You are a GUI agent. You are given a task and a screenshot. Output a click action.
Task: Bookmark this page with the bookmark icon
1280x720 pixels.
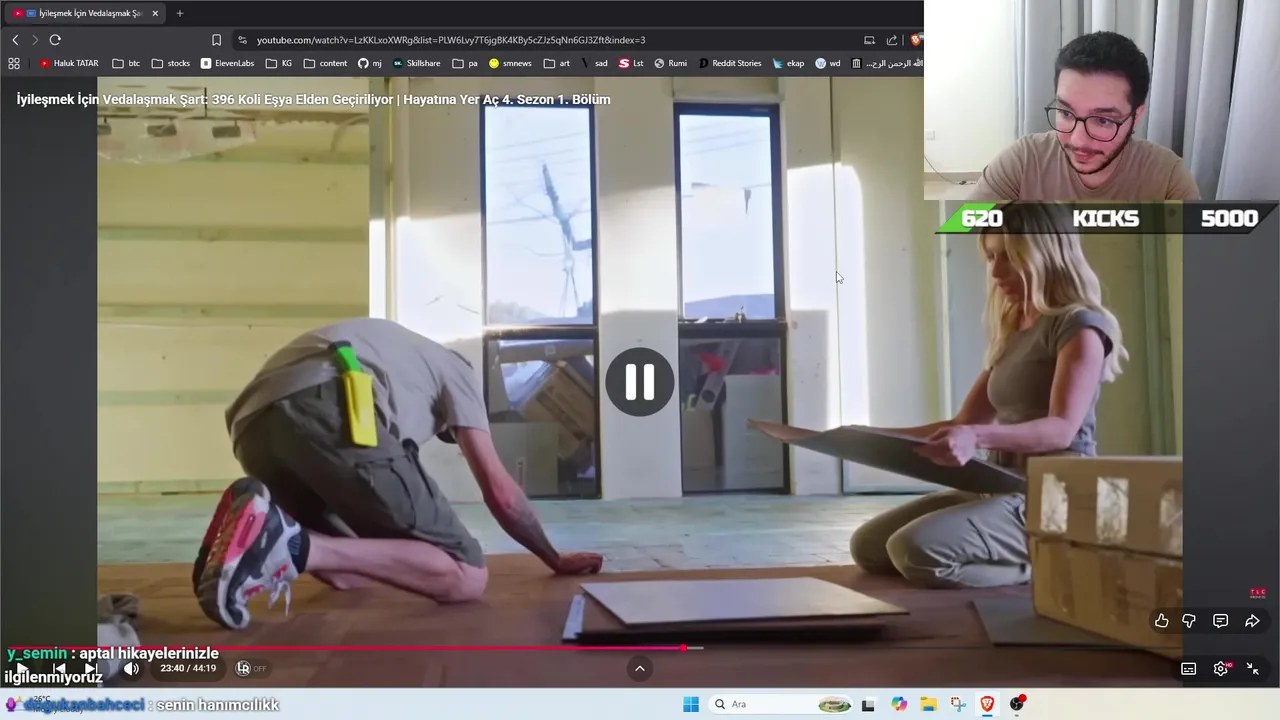click(216, 40)
